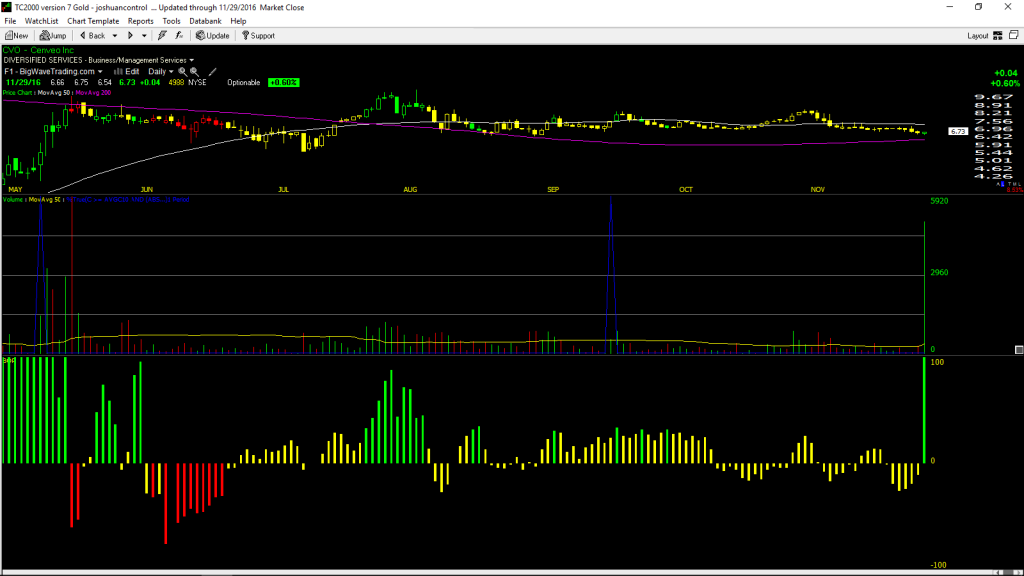Click the small square icon beside volume pane
The width and height of the screenshot is (1024, 576).
[x=1019, y=350]
